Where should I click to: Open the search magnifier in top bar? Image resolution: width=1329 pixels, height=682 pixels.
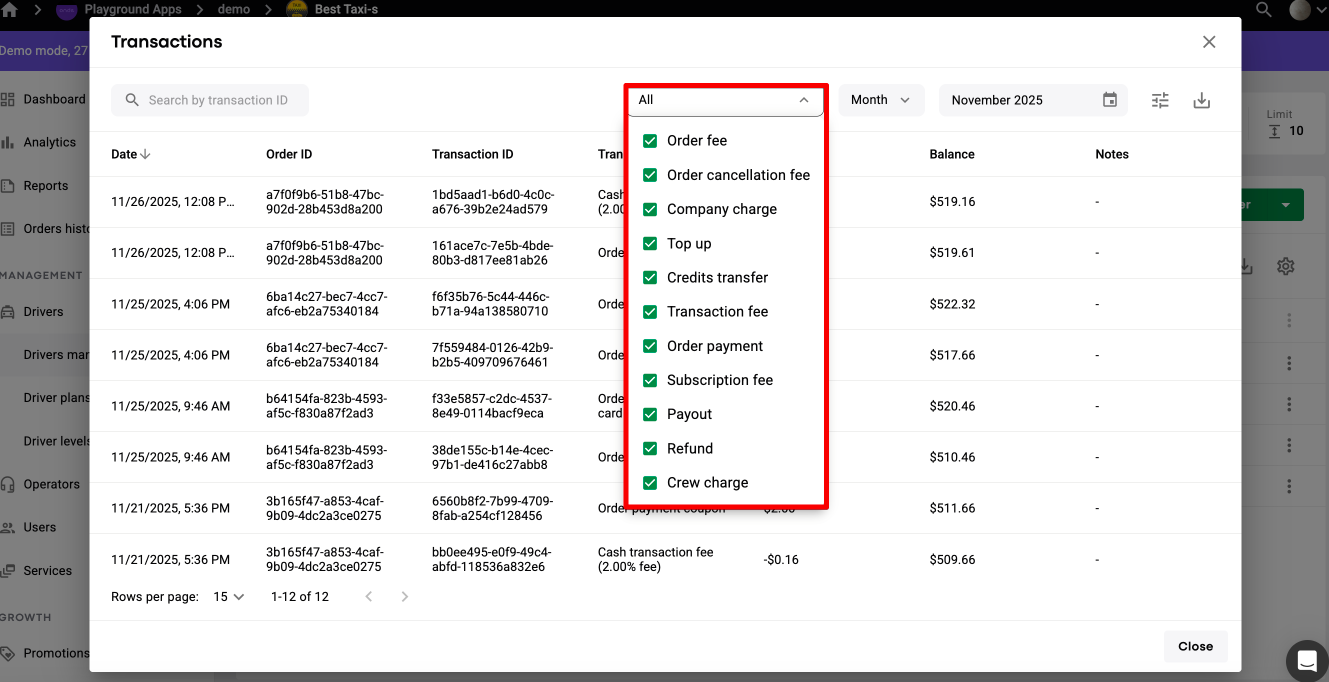(1264, 9)
